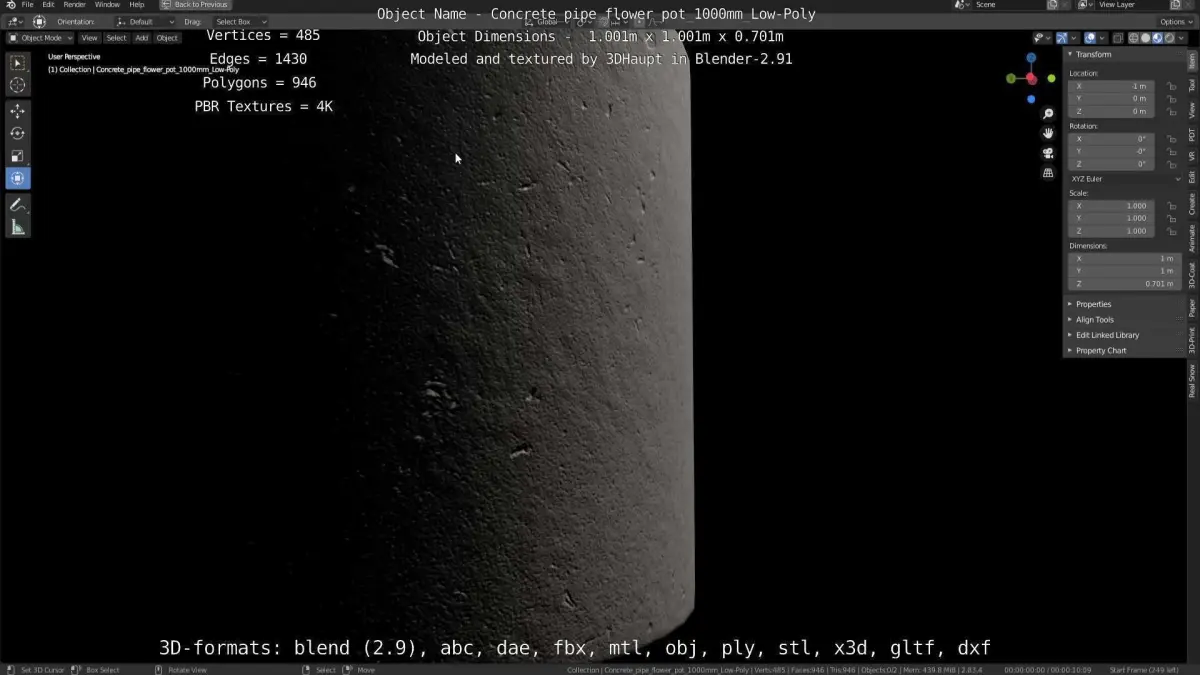Toggle lock for Scale X

pyautogui.click(x=1171, y=206)
